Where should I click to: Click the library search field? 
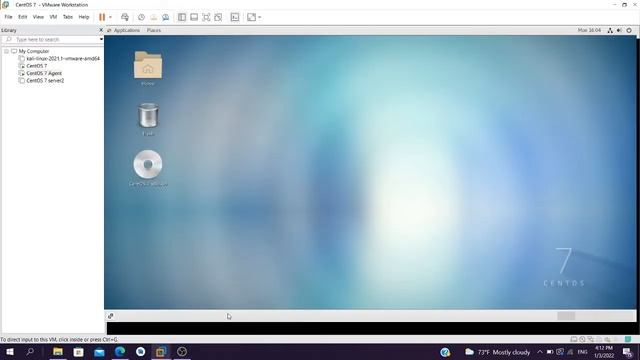[x=52, y=40]
